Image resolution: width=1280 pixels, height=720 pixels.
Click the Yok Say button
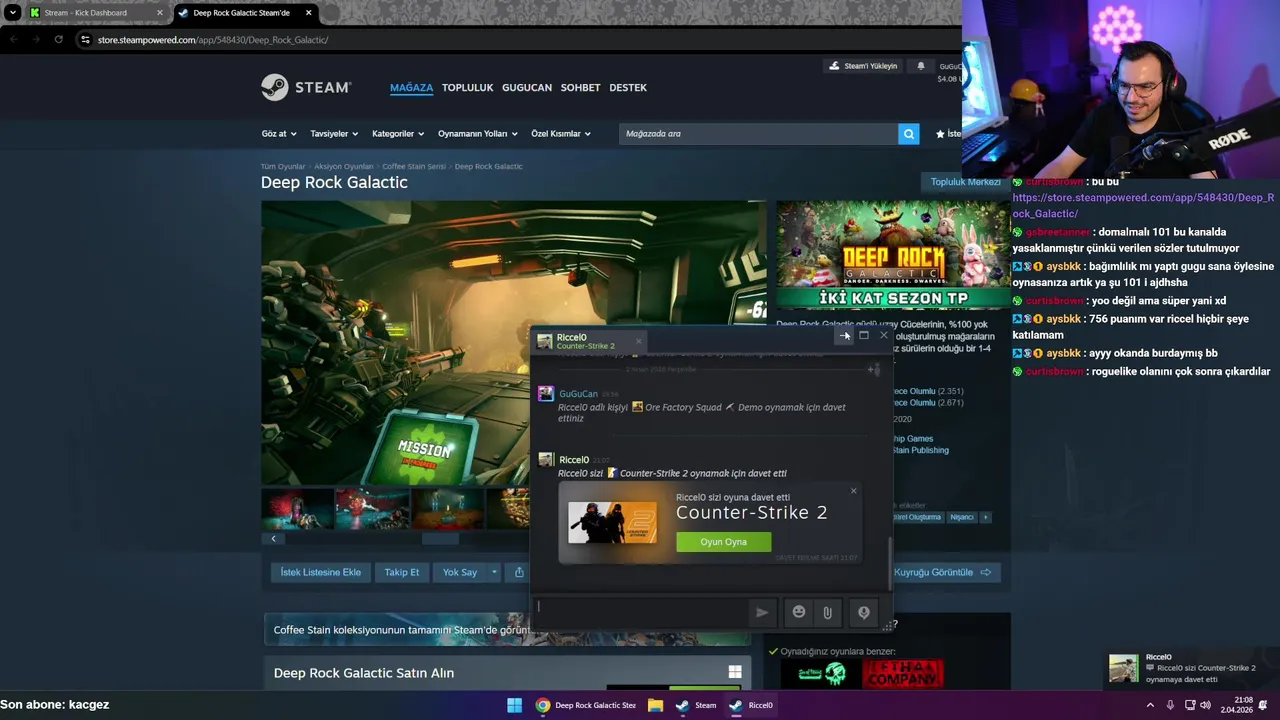tap(459, 572)
